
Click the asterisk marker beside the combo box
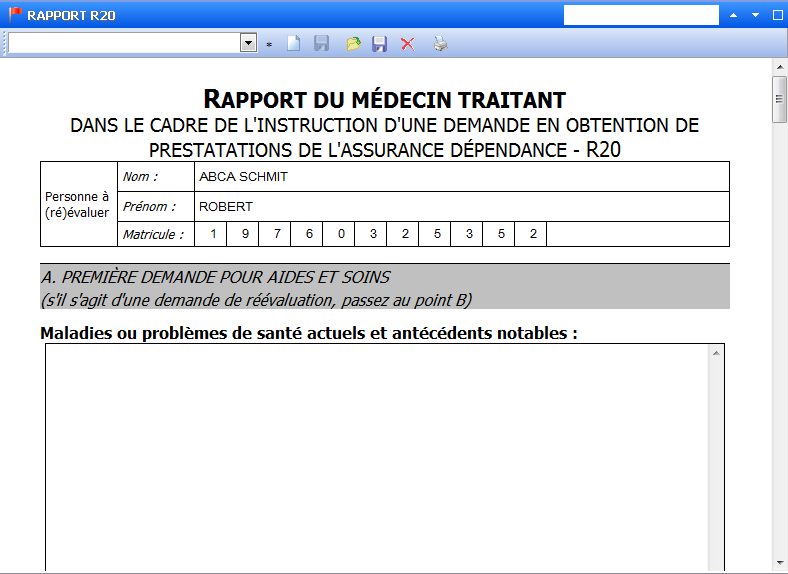point(269,45)
